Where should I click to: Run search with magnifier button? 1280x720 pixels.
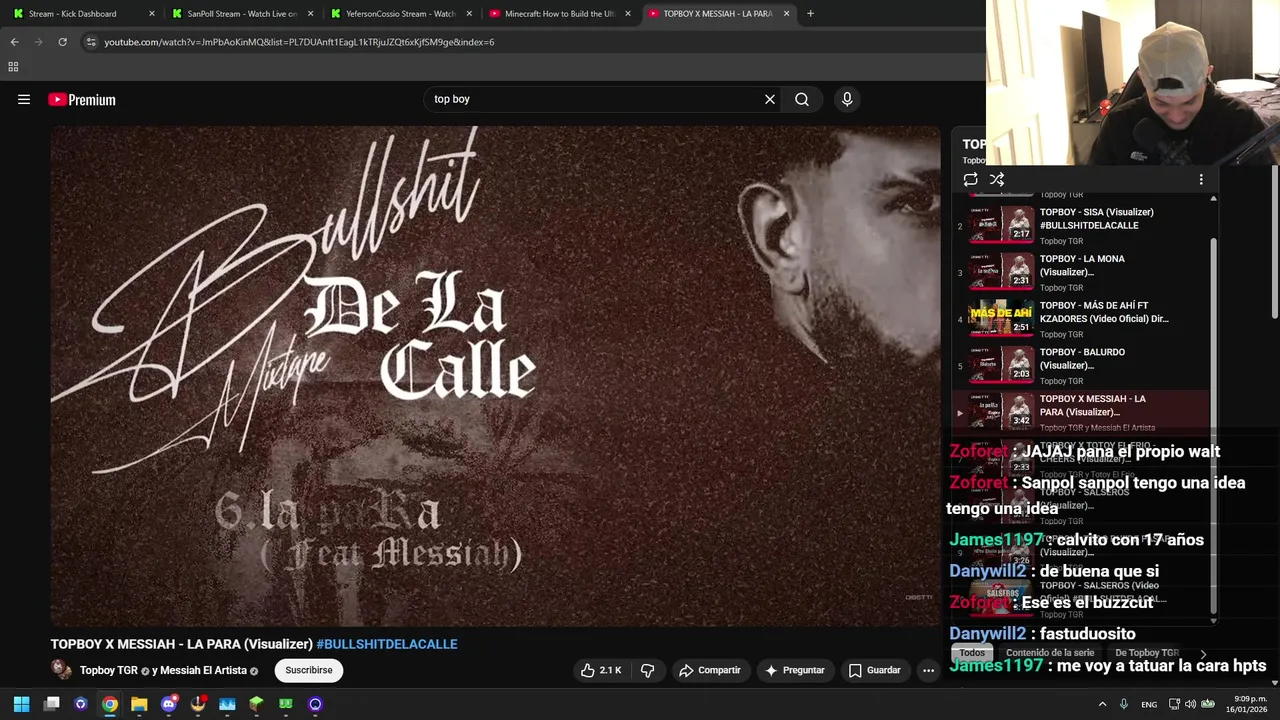click(802, 99)
